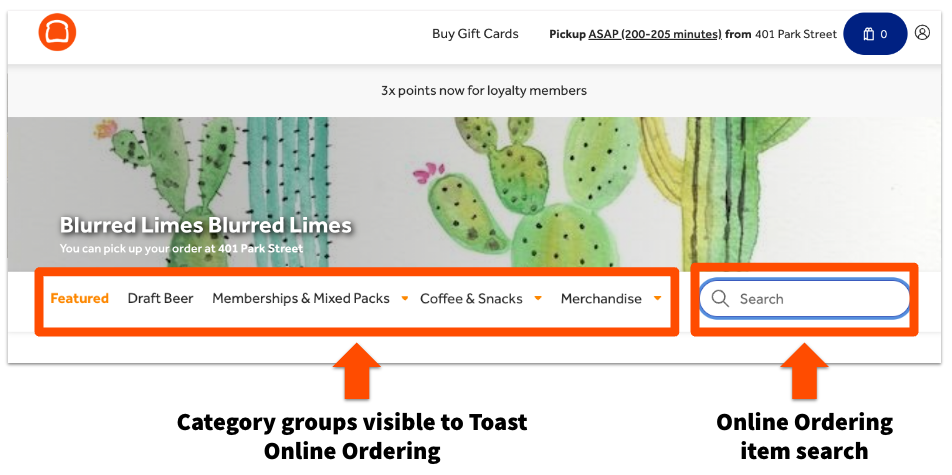Image resolution: width=952 pixels, height=475 pixels.
Task: Open the account profile icon
Action: click(x=922, y=33)
